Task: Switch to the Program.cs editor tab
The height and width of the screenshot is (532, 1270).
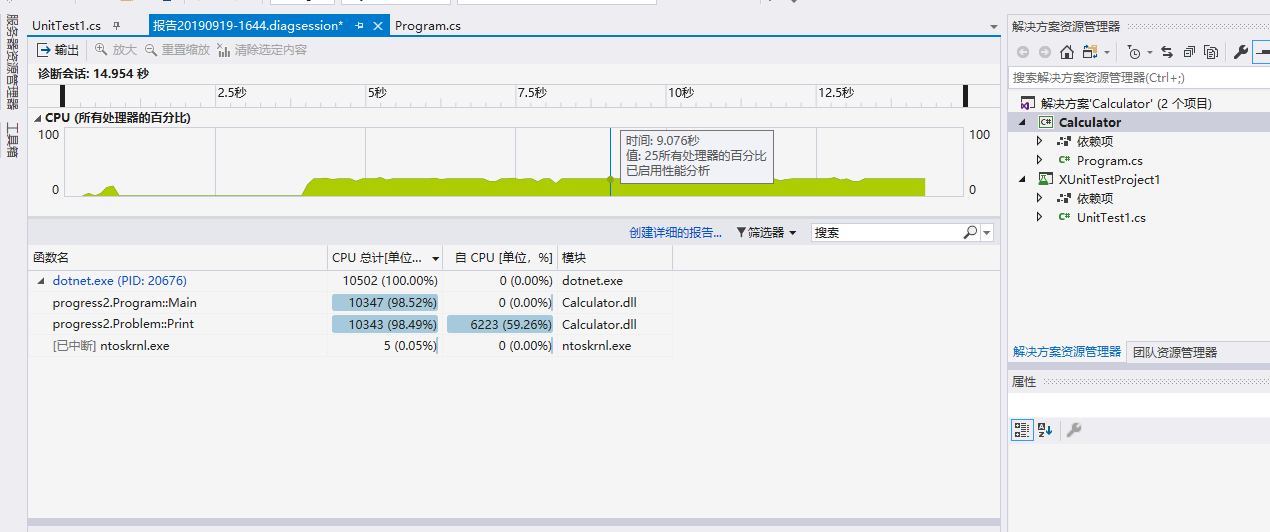Action: (428, 26)
